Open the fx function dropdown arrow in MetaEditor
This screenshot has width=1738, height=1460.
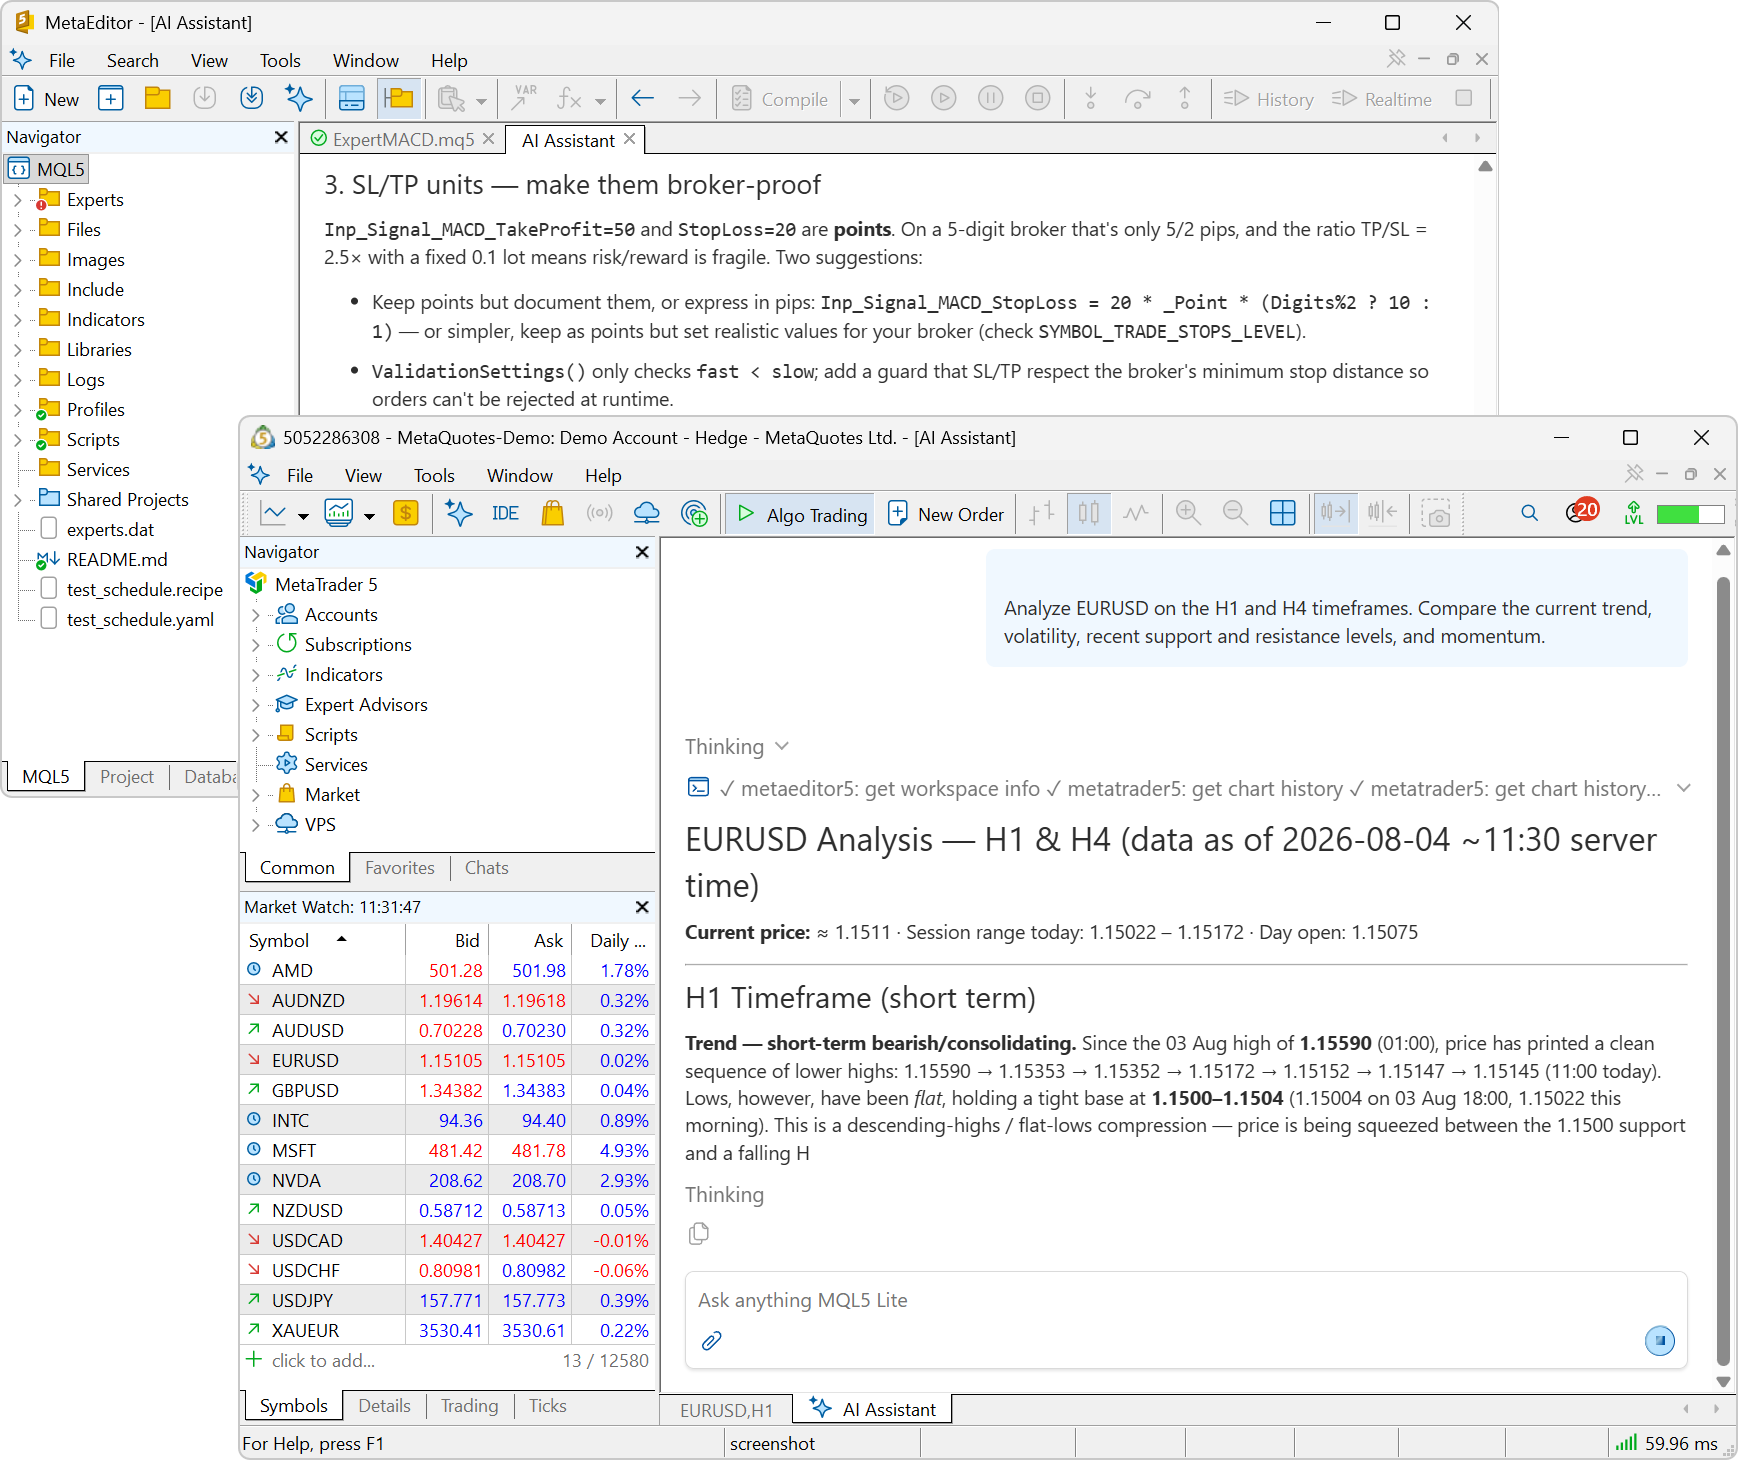pos(600,100)
